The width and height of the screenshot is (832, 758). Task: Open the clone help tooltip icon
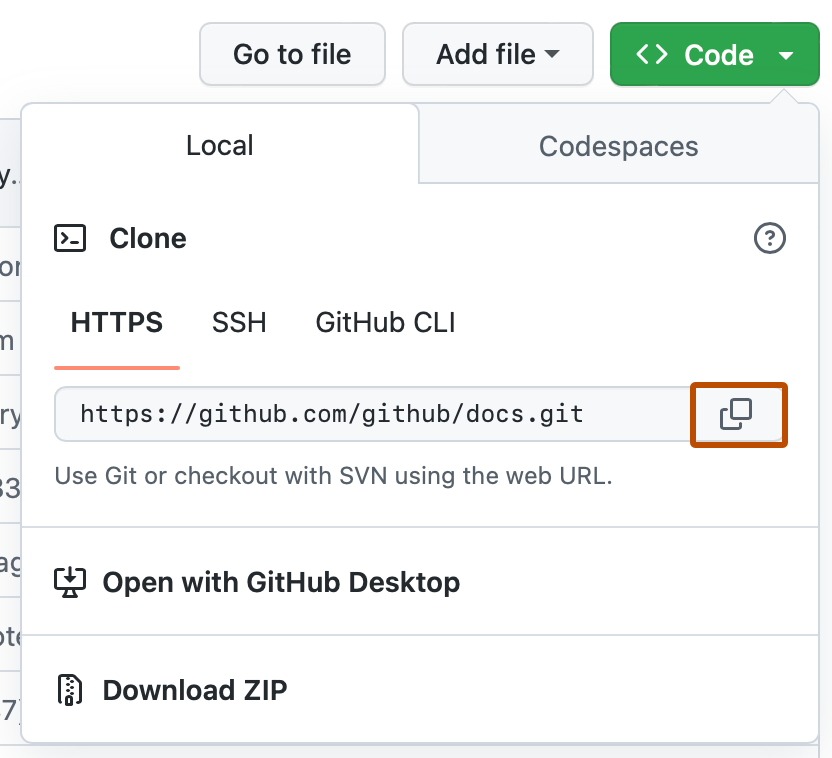(x=769, y=238)
